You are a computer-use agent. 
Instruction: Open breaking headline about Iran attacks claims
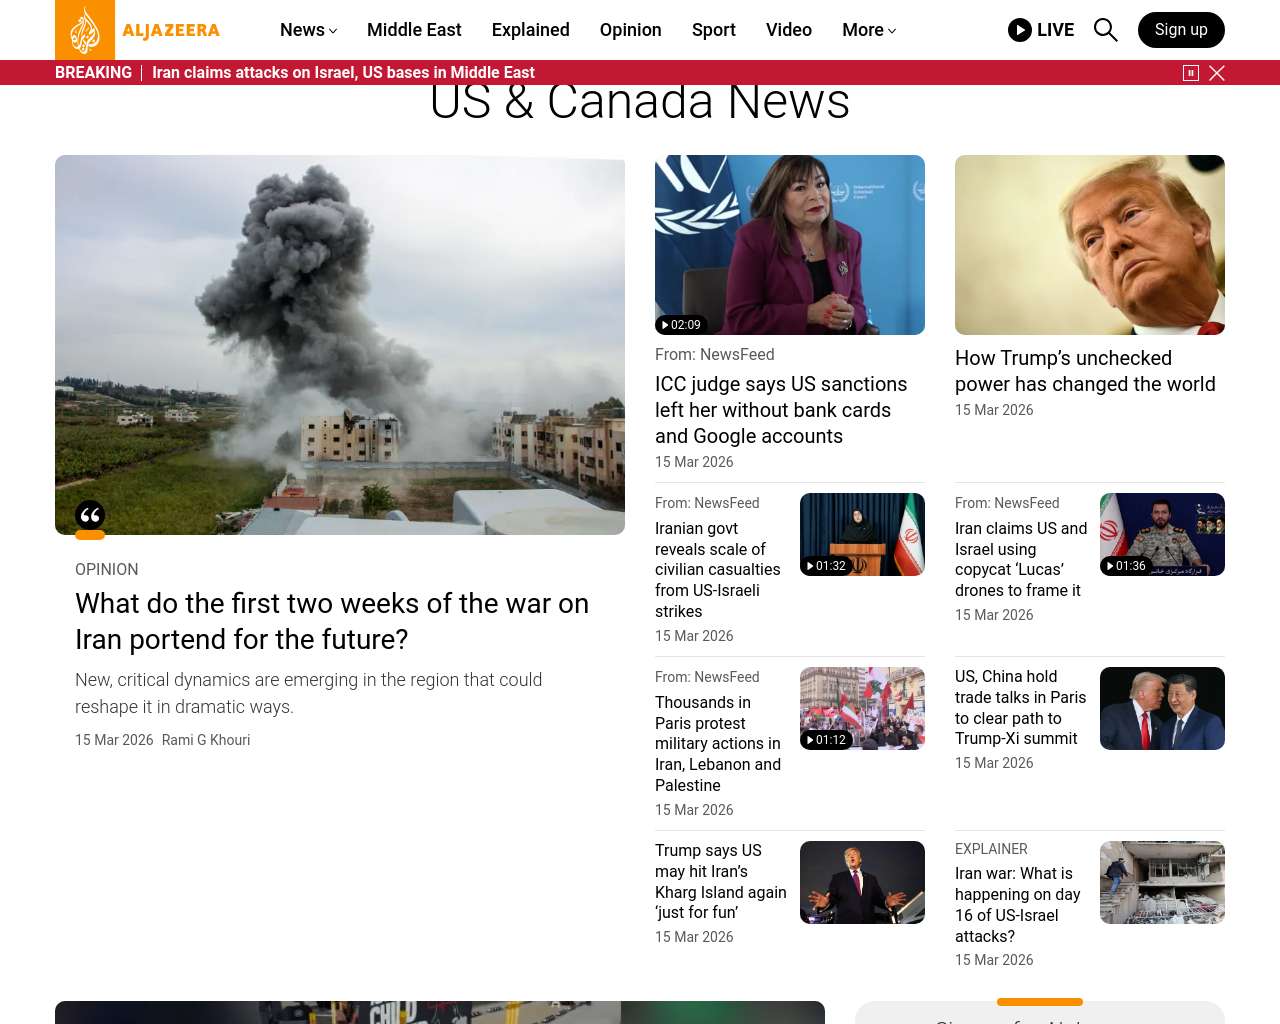(x=343, y=73)
